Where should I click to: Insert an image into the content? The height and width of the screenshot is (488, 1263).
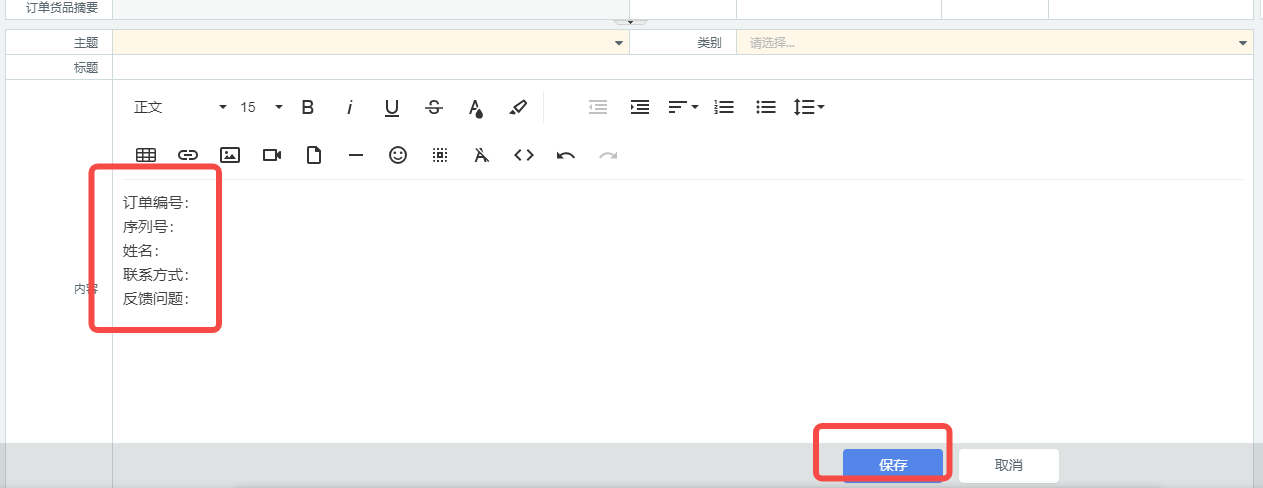[x=230, y=155]
